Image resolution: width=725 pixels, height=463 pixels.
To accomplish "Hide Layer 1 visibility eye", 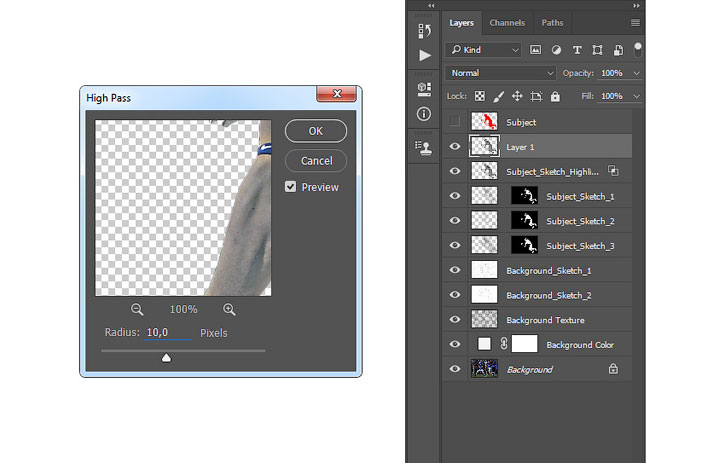I will pyautogui.click(x=455, y=146).
